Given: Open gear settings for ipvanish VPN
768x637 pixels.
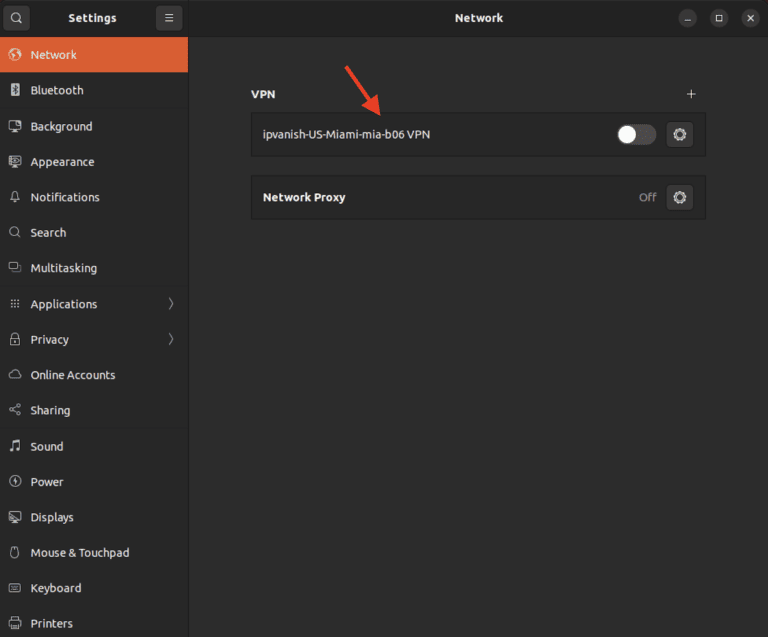Looking at the screenshot, I should pyautogui.click(x=680, y=135).
